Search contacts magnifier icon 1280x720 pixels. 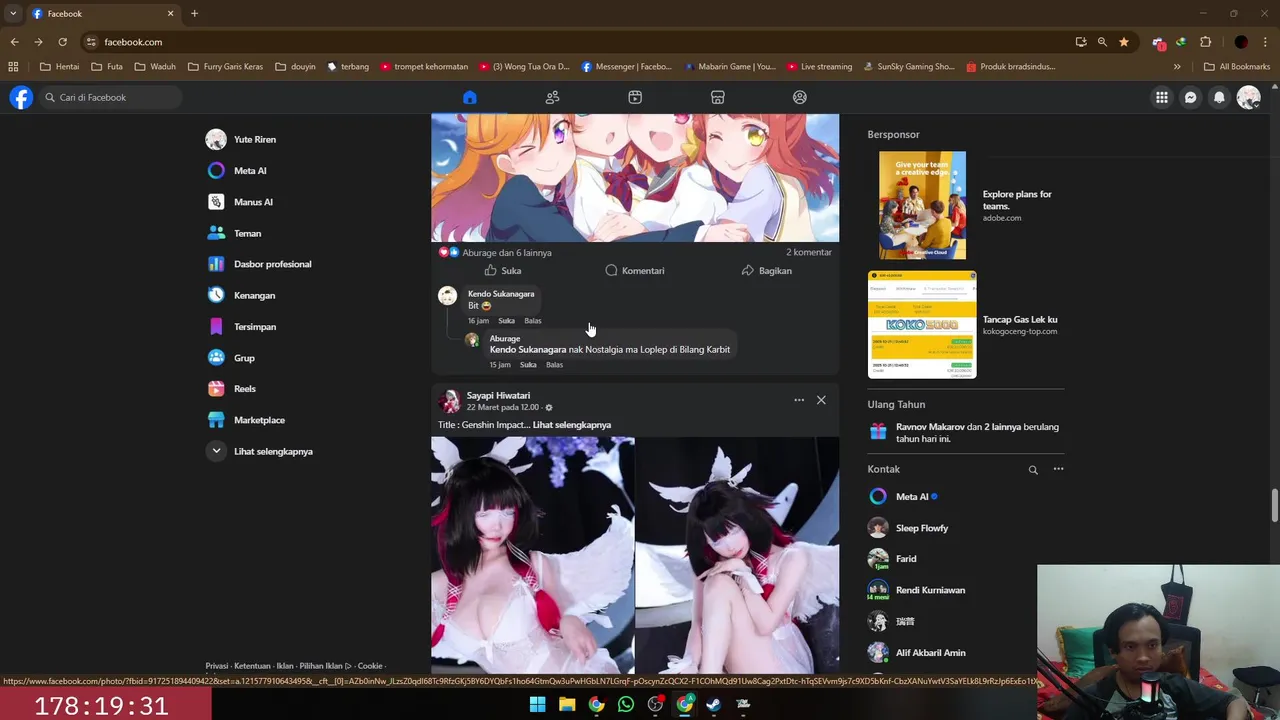(x=1033, y=469)
